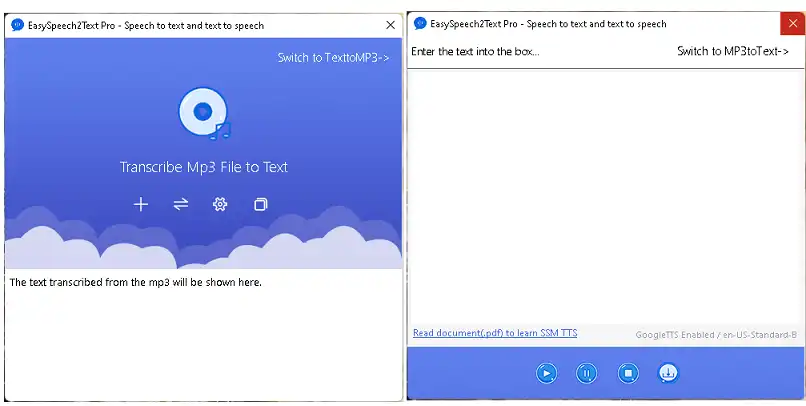Screen dimensions: 806x406
Task: Click the large music disc icon
Action: click(x=204, y=113)
